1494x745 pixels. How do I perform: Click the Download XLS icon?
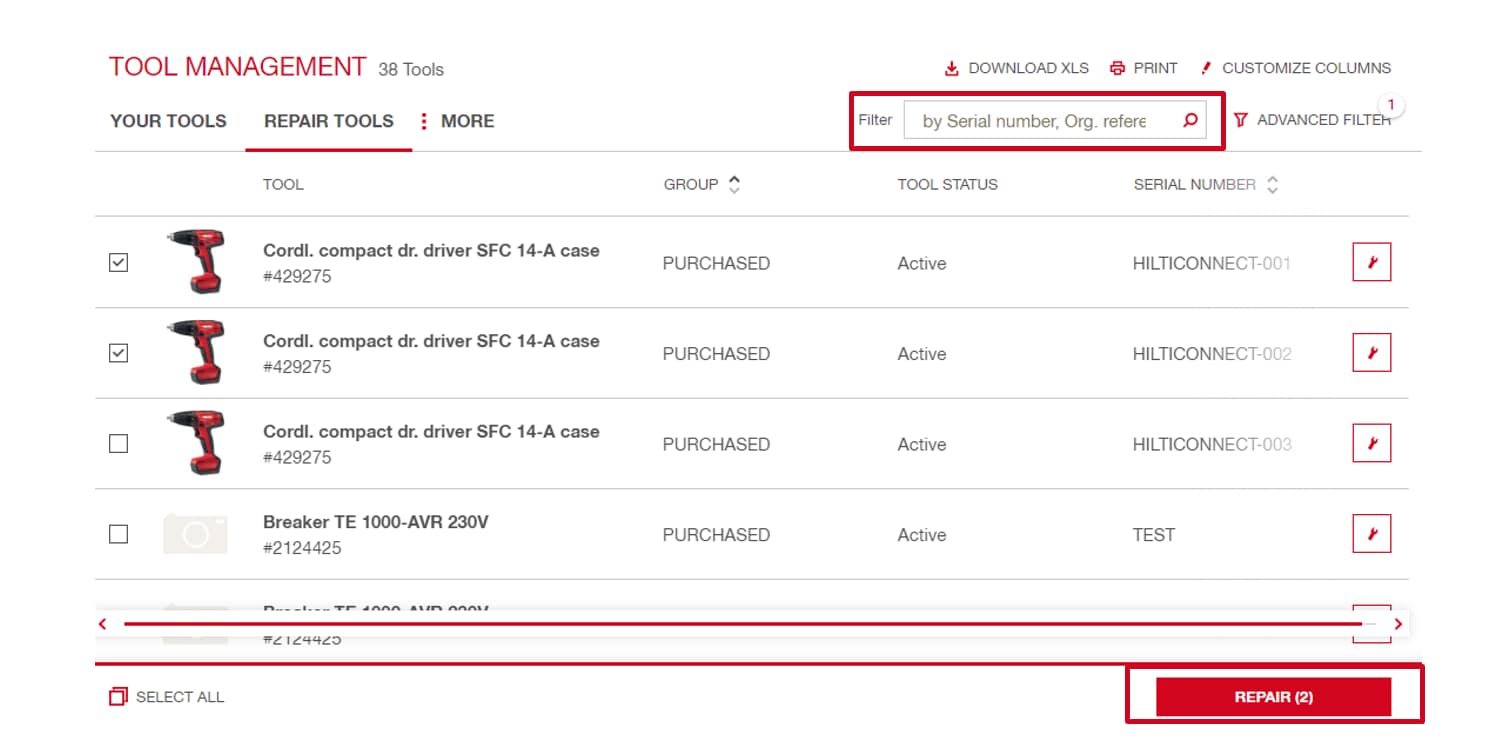click(951, 69)
